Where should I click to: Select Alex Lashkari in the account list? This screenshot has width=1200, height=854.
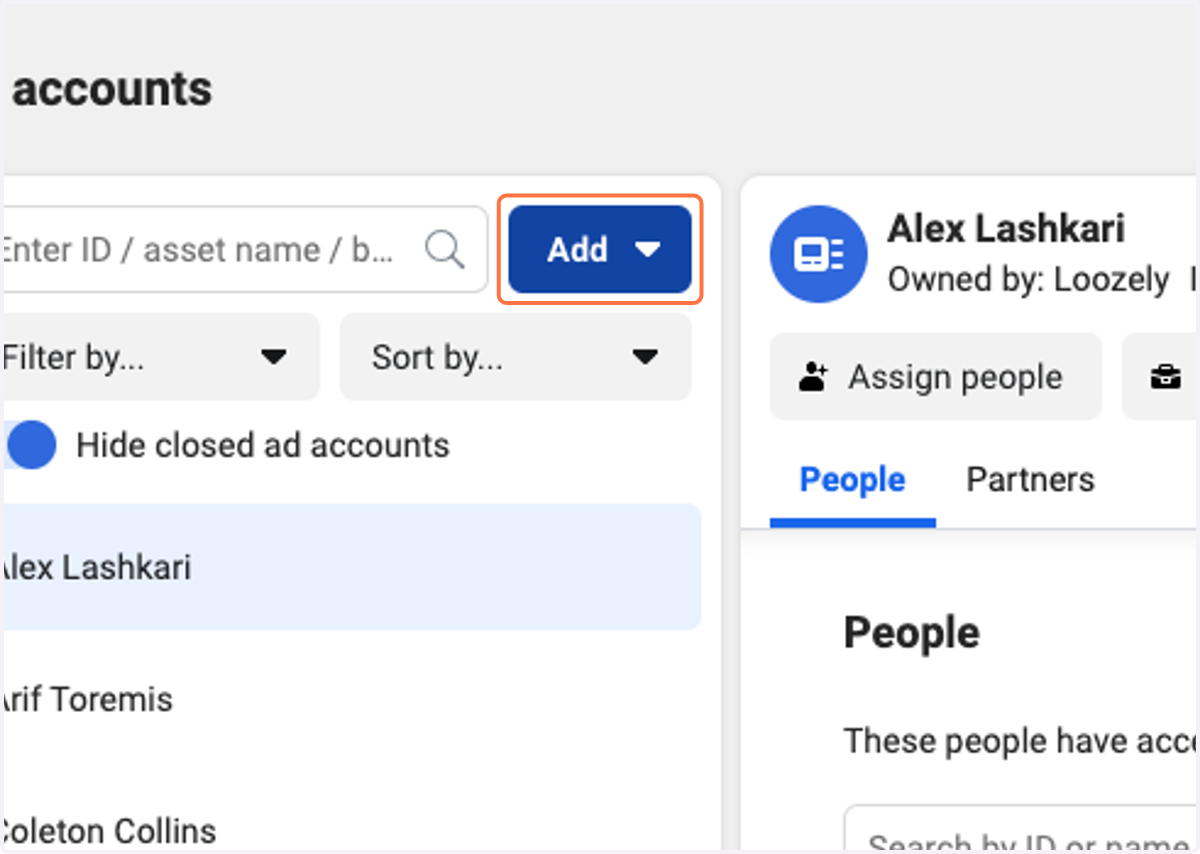coord(350,567)
